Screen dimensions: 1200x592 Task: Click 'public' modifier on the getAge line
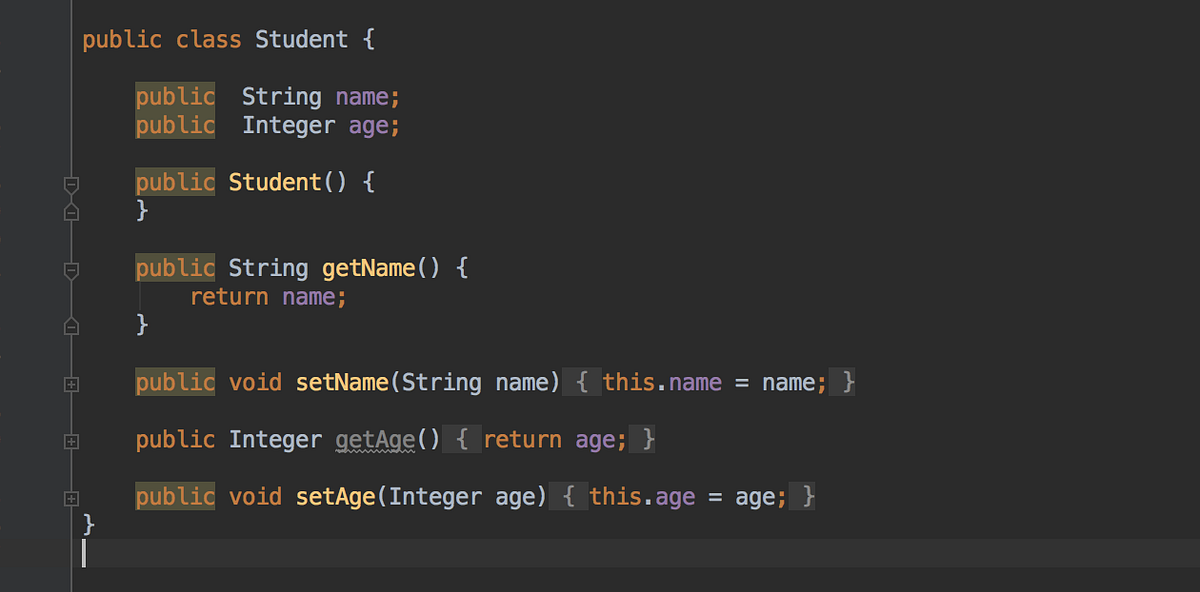pos(176,439)
